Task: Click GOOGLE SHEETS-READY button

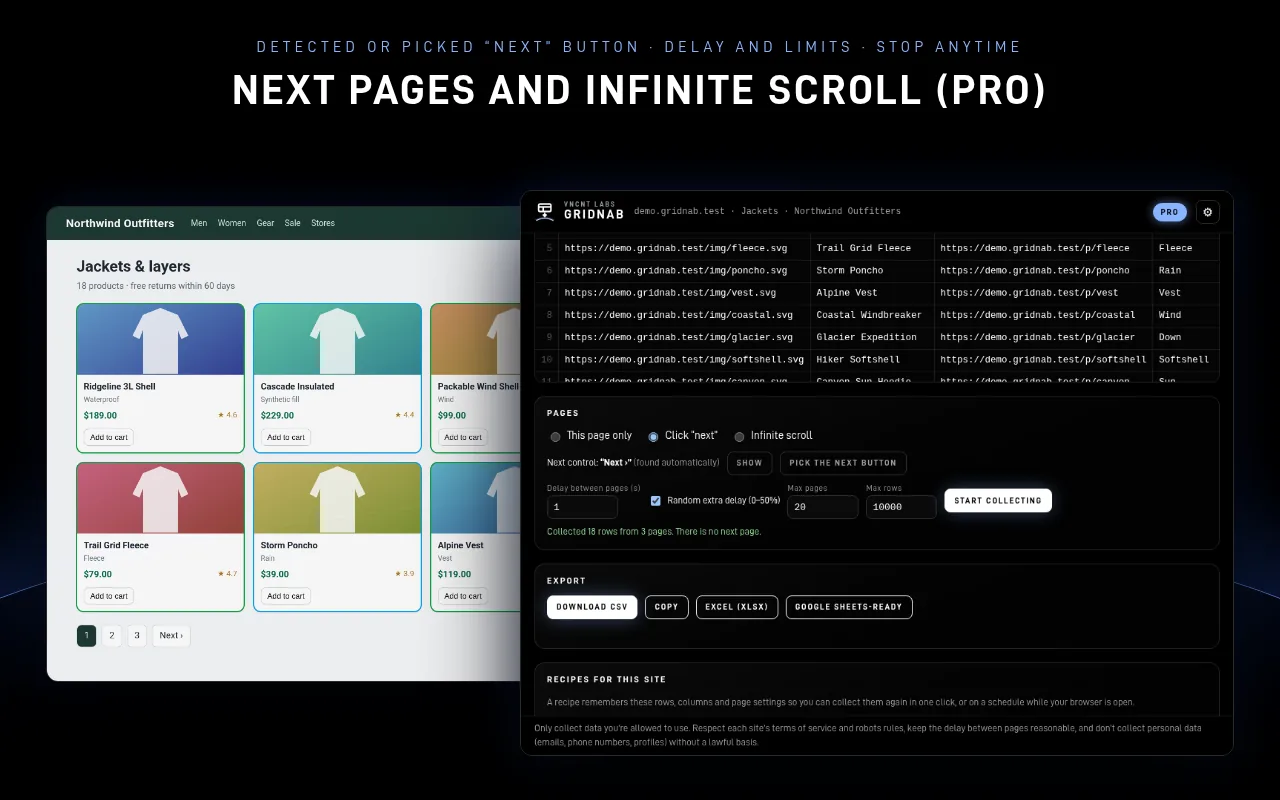Action: (x=849, y=607)
